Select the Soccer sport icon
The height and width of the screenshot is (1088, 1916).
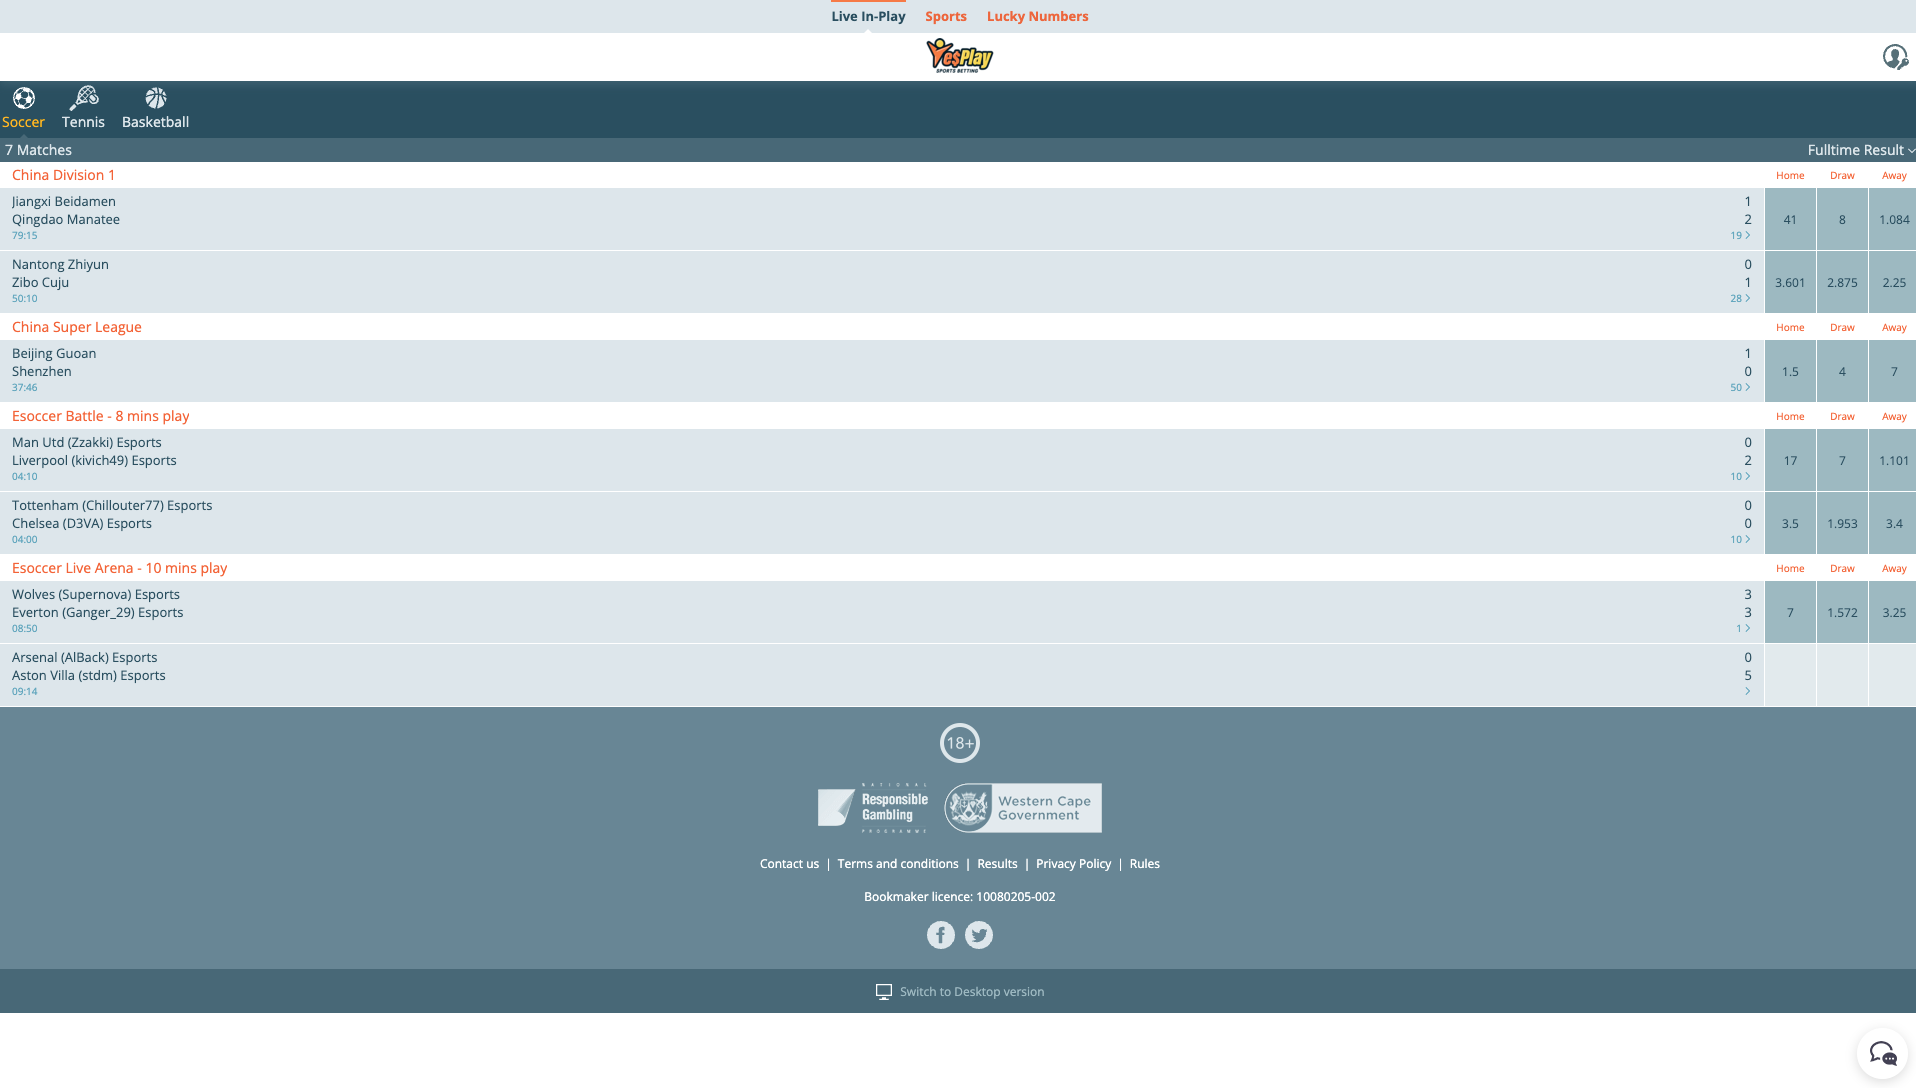(x=24, y=98)
